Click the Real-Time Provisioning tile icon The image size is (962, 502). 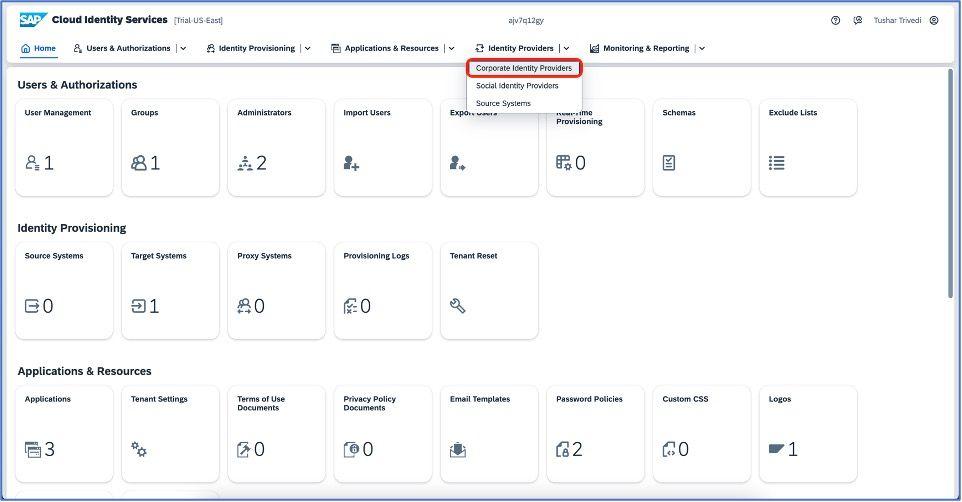point(564,163)
